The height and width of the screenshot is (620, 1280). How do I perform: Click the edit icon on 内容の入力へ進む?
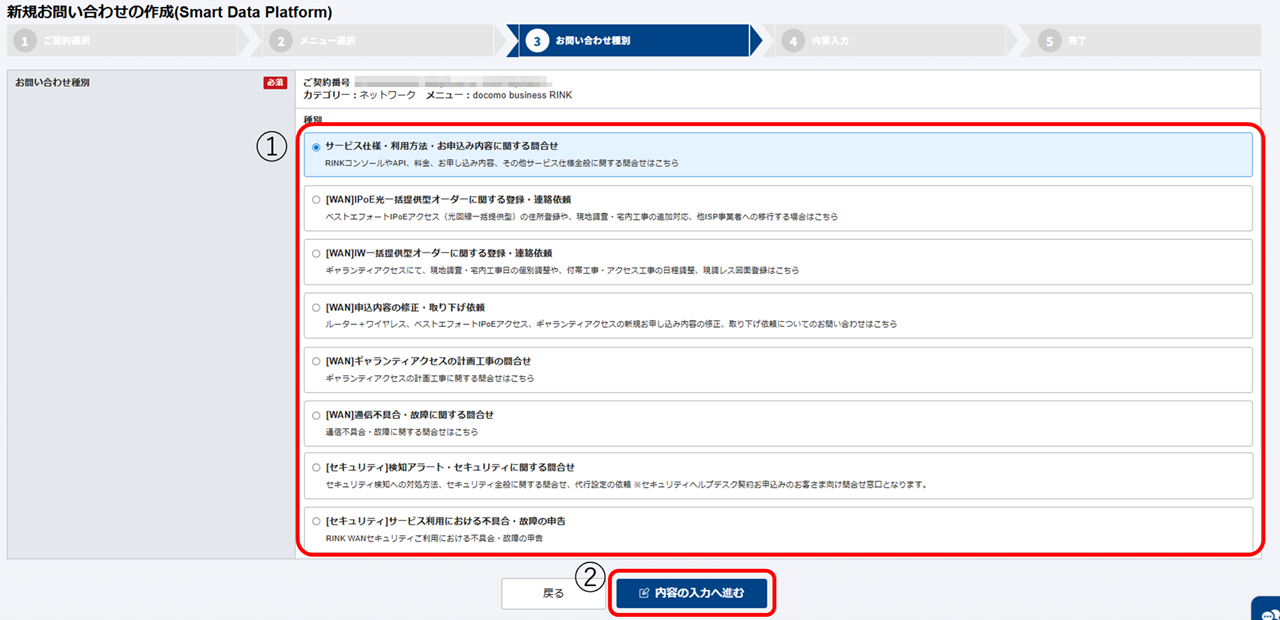coord(644,593)
